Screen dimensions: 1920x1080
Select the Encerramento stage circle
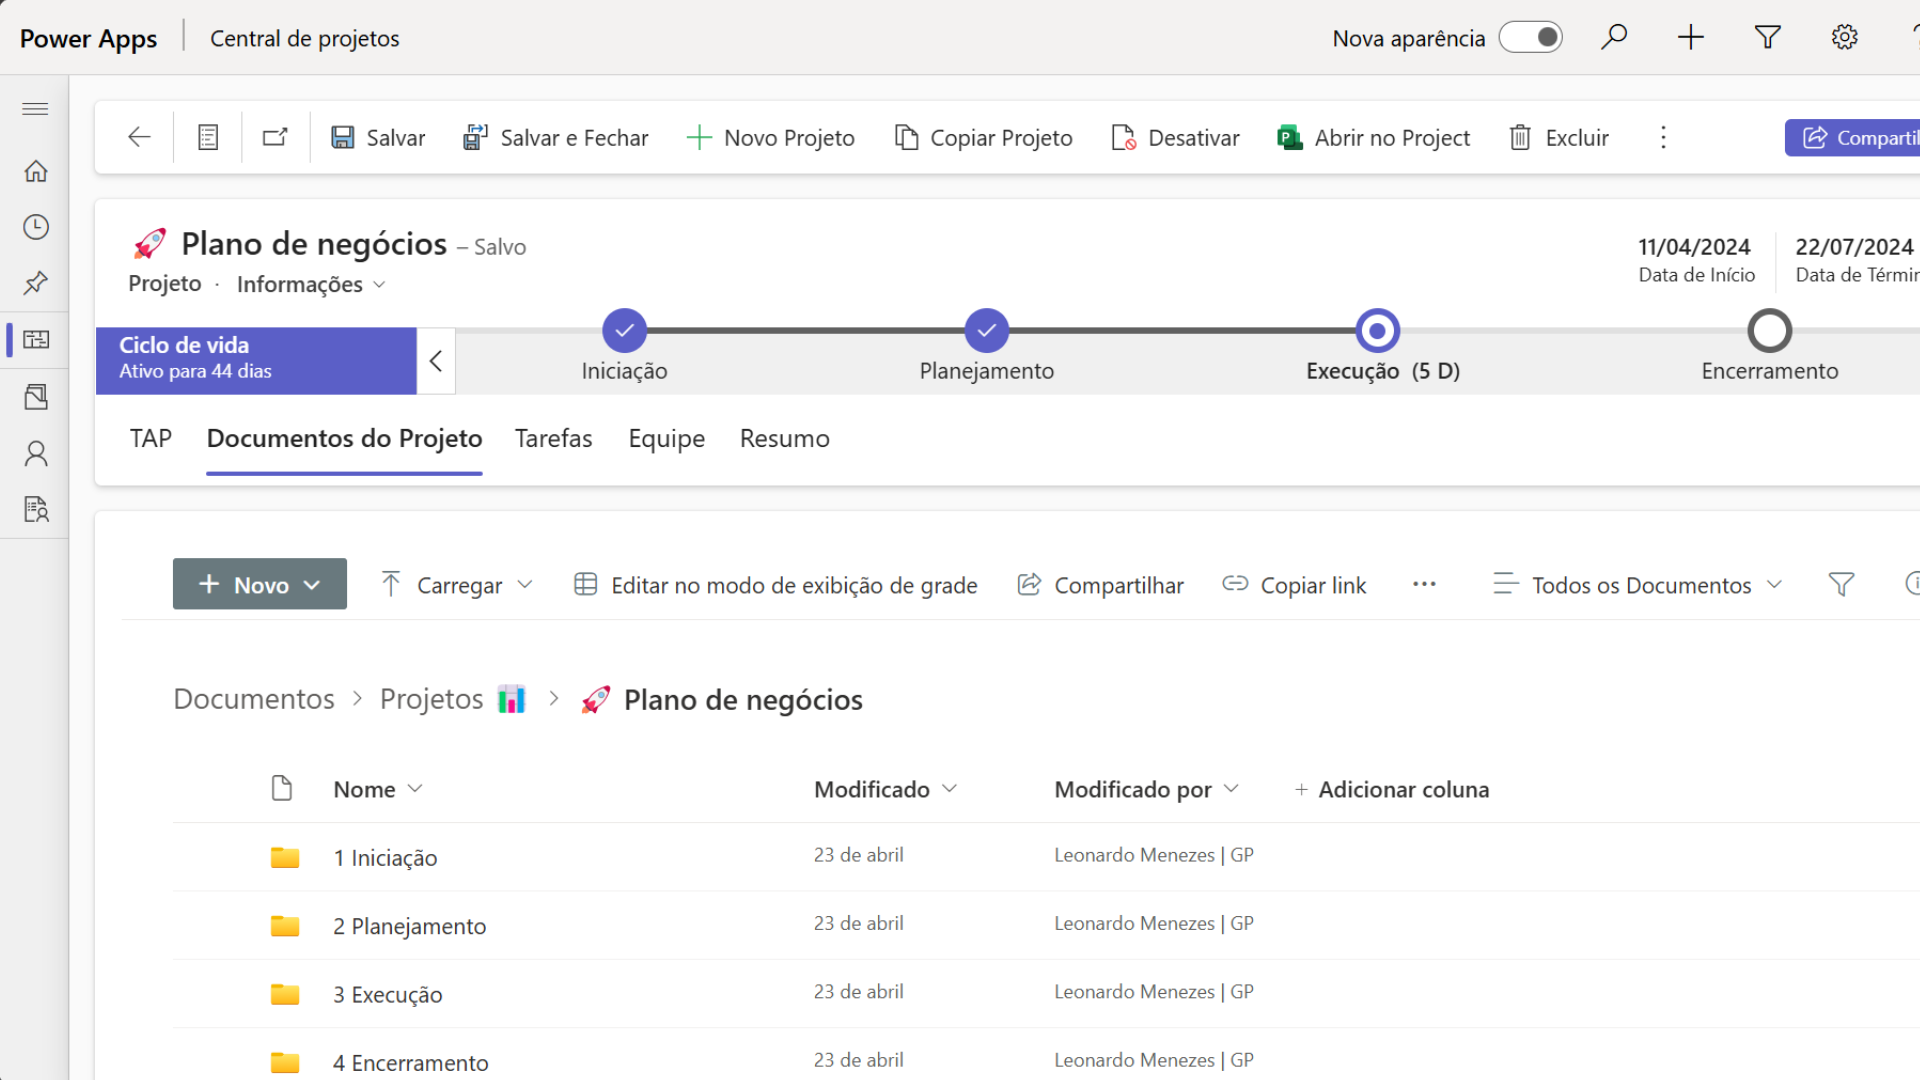click(1769, 331)
